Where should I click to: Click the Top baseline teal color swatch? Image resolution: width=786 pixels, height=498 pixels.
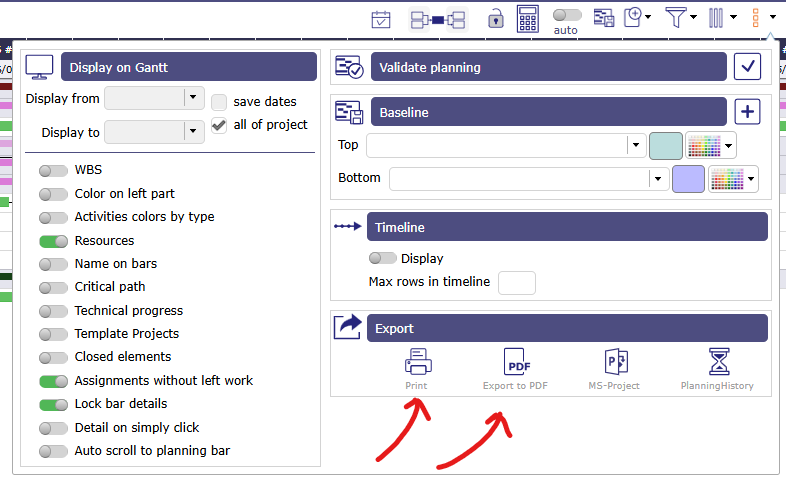[x=665, y=146]
